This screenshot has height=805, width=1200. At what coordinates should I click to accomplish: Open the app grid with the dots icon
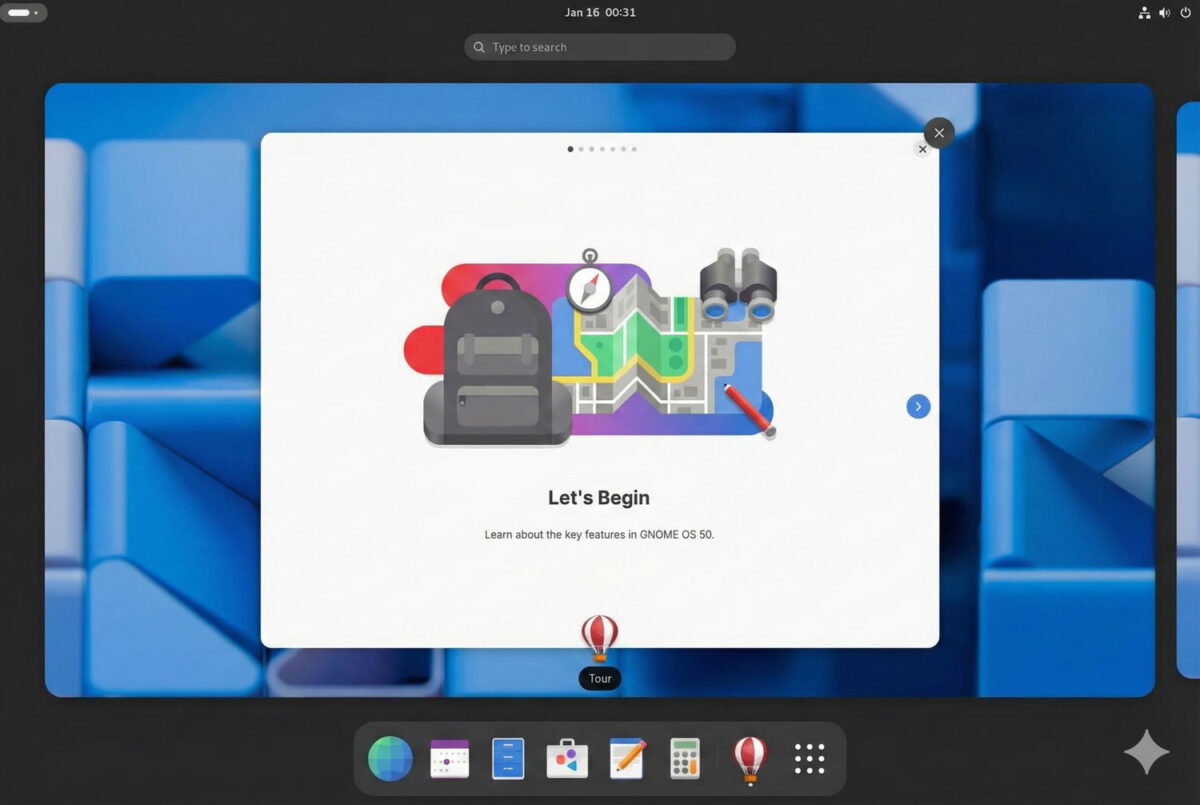click(x=809, y=759)
